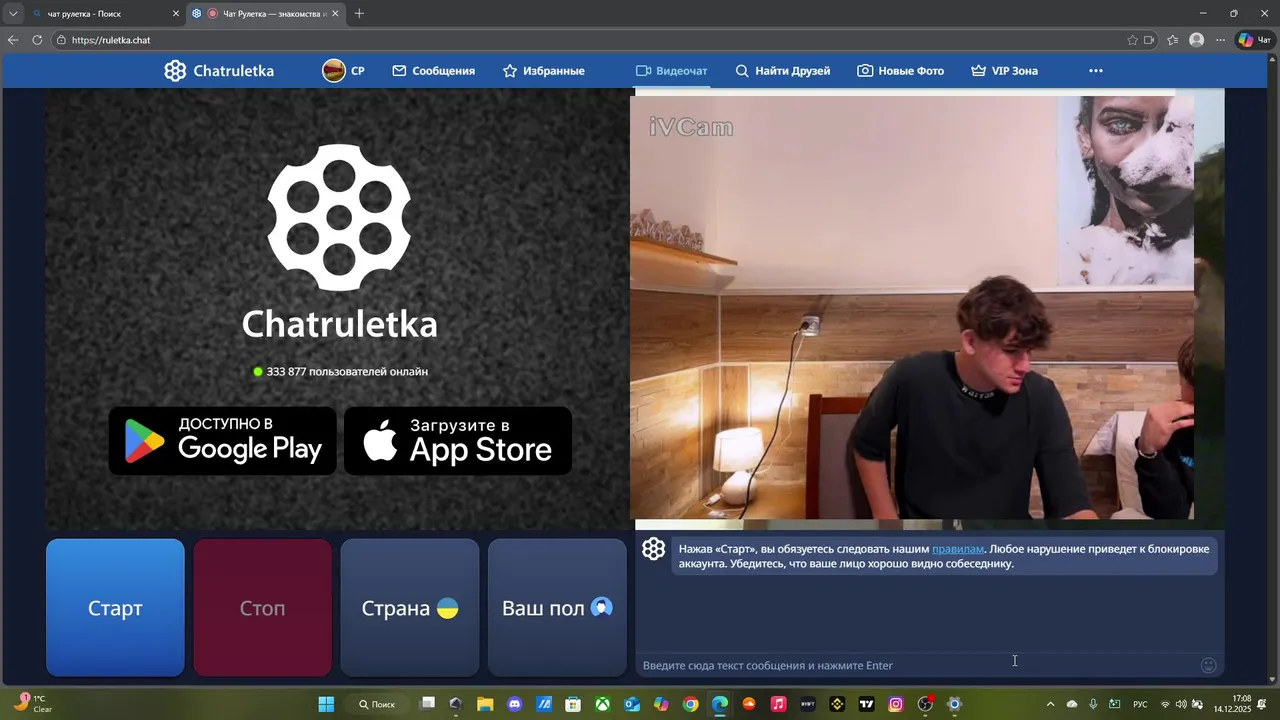The image size is (1280, 720).
Task: Open VIP Зона section
Action: pyautogui.click(x=1004, y=71)
